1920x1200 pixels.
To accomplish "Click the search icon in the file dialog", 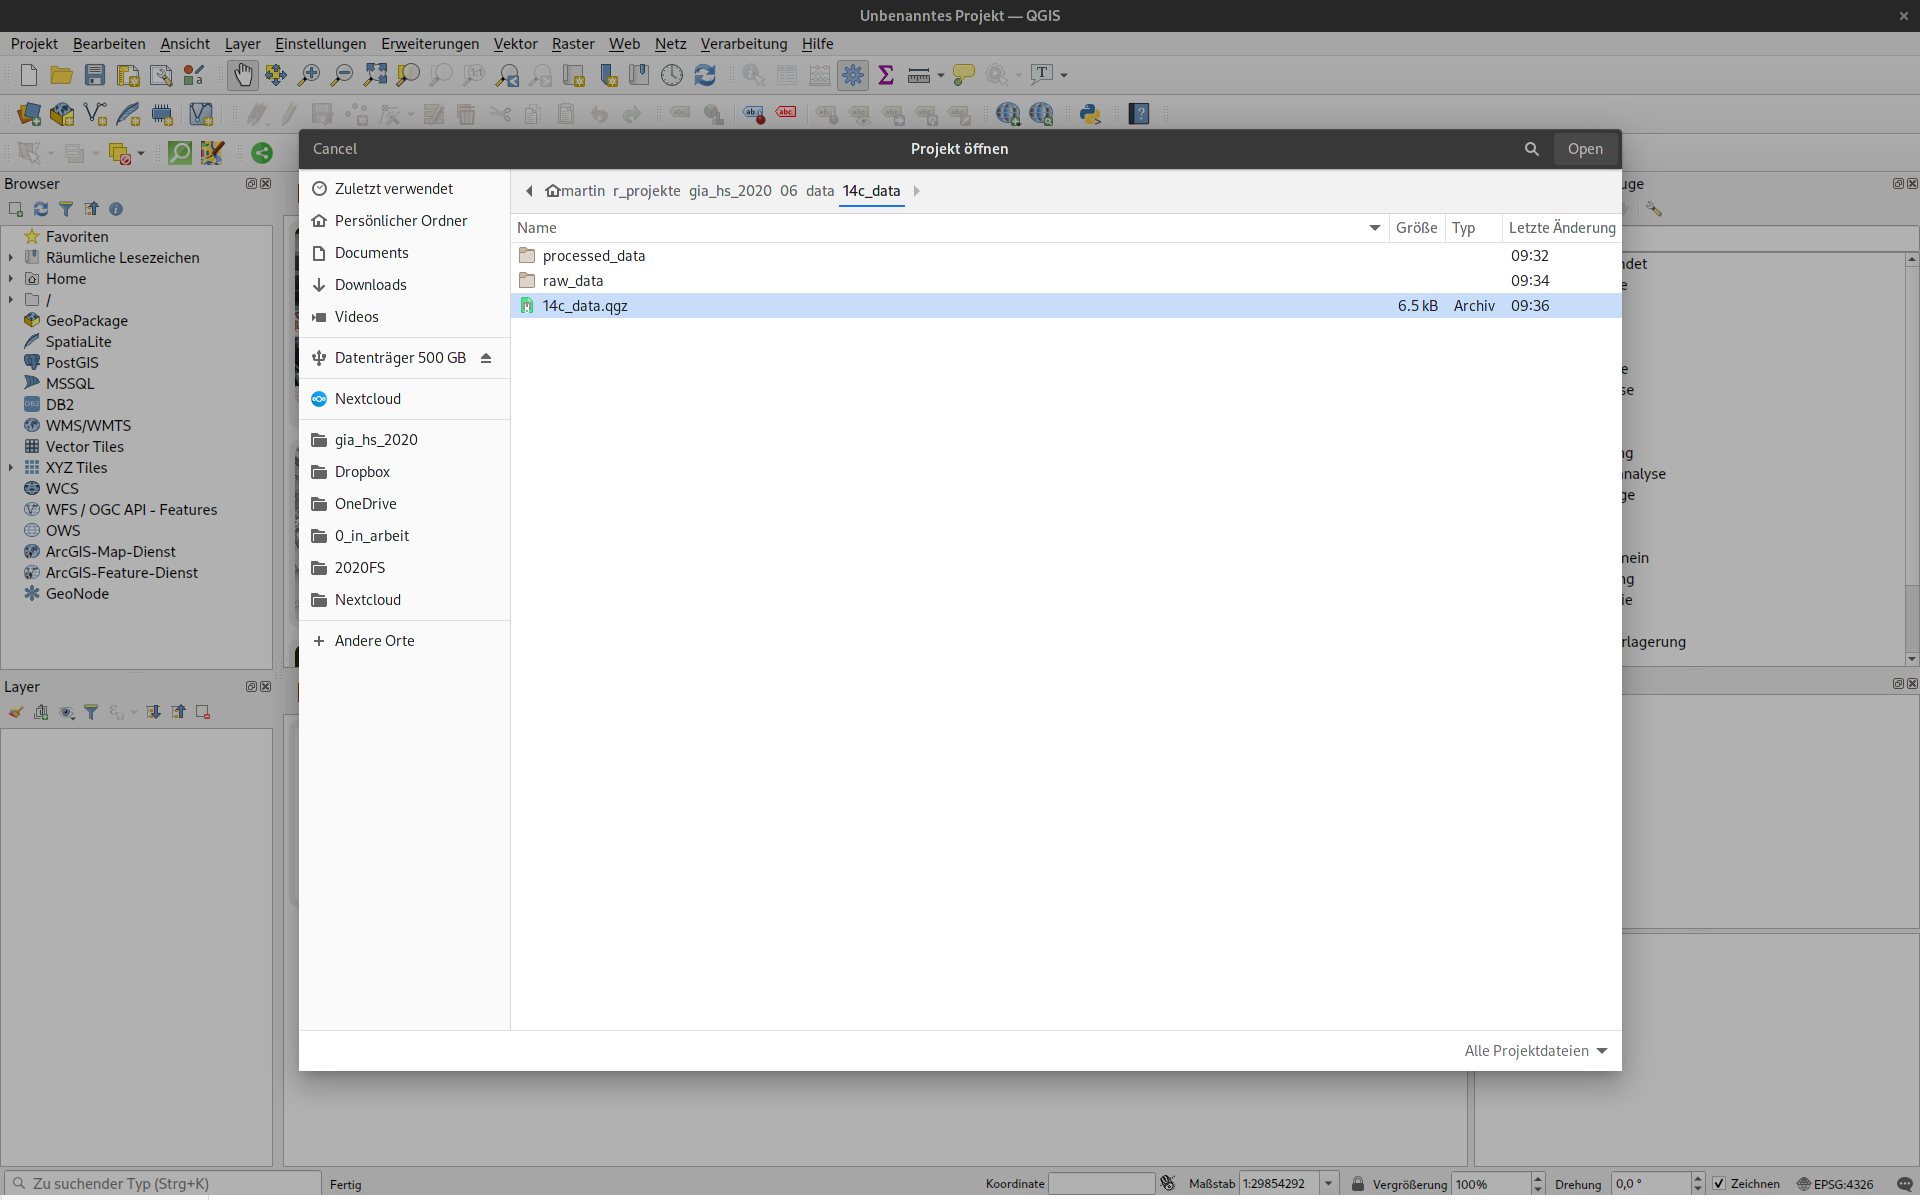I will pos(1531,149).
